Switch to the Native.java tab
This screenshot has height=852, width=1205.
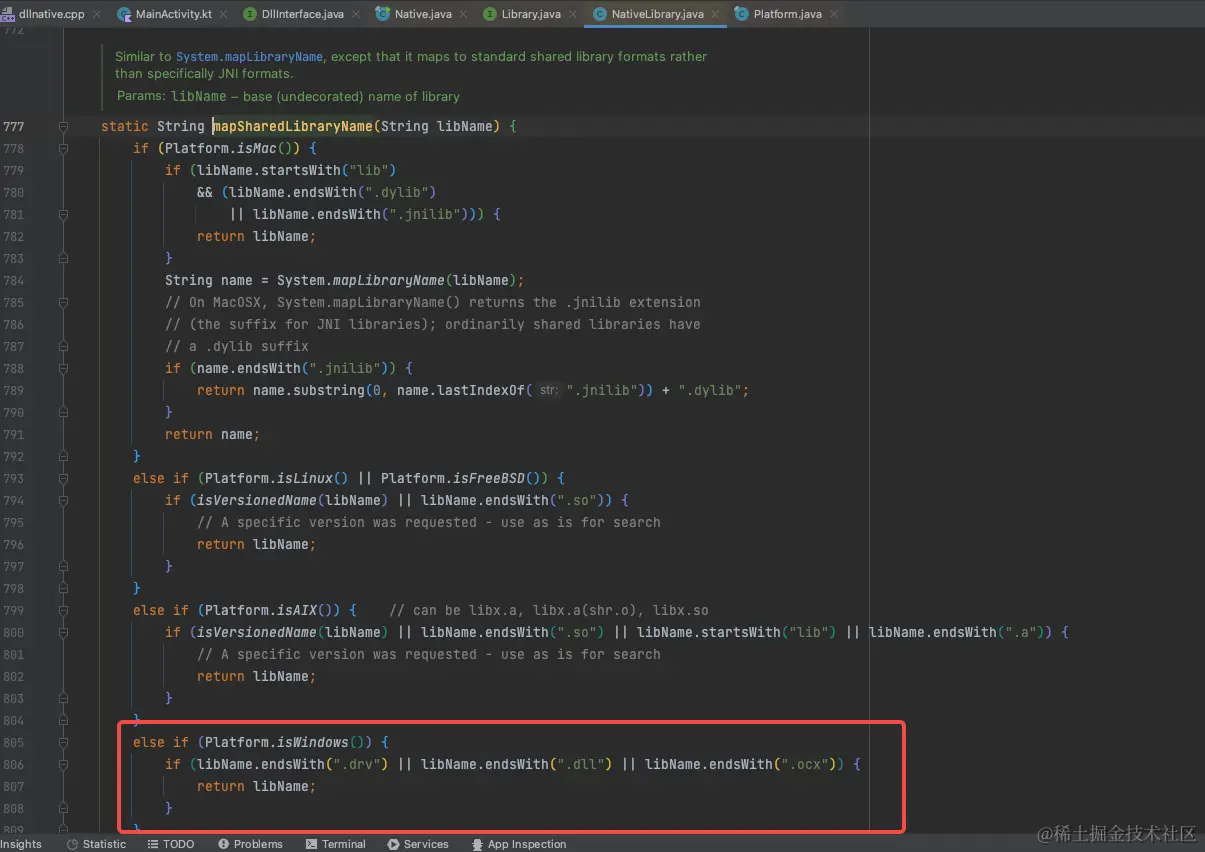(422, 14)
